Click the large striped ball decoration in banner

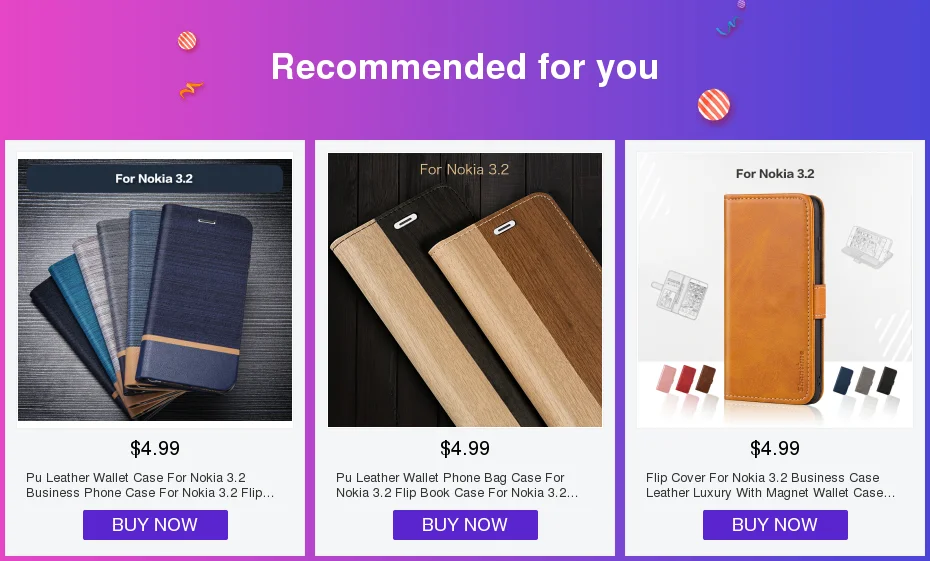click(714, 105)
